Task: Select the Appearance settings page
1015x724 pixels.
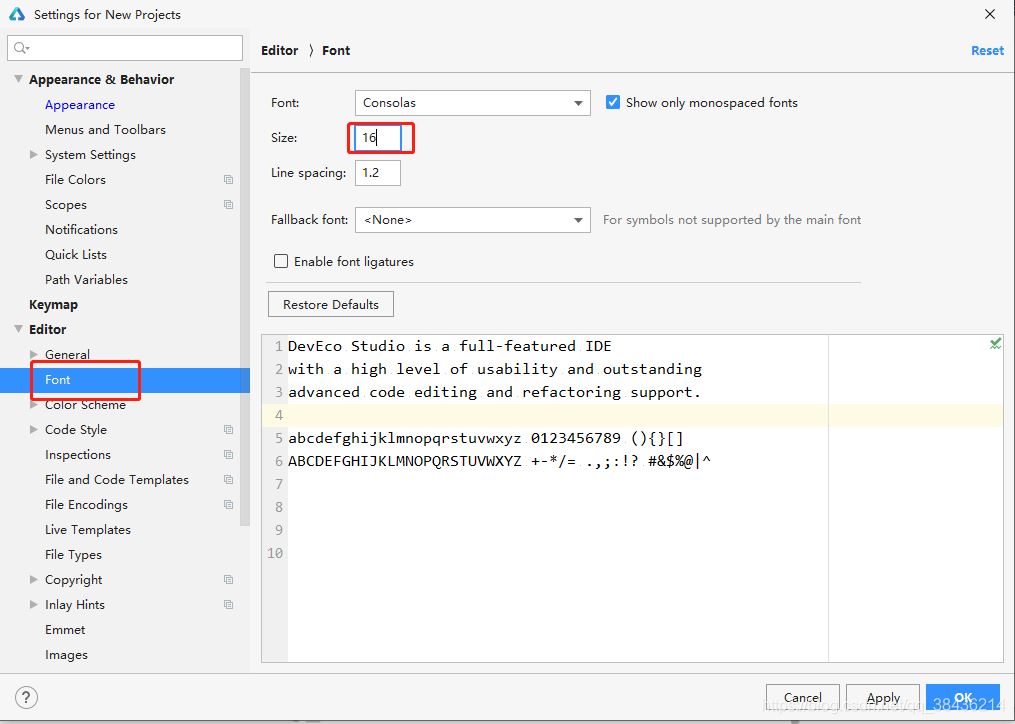Action: pos(80,104)
